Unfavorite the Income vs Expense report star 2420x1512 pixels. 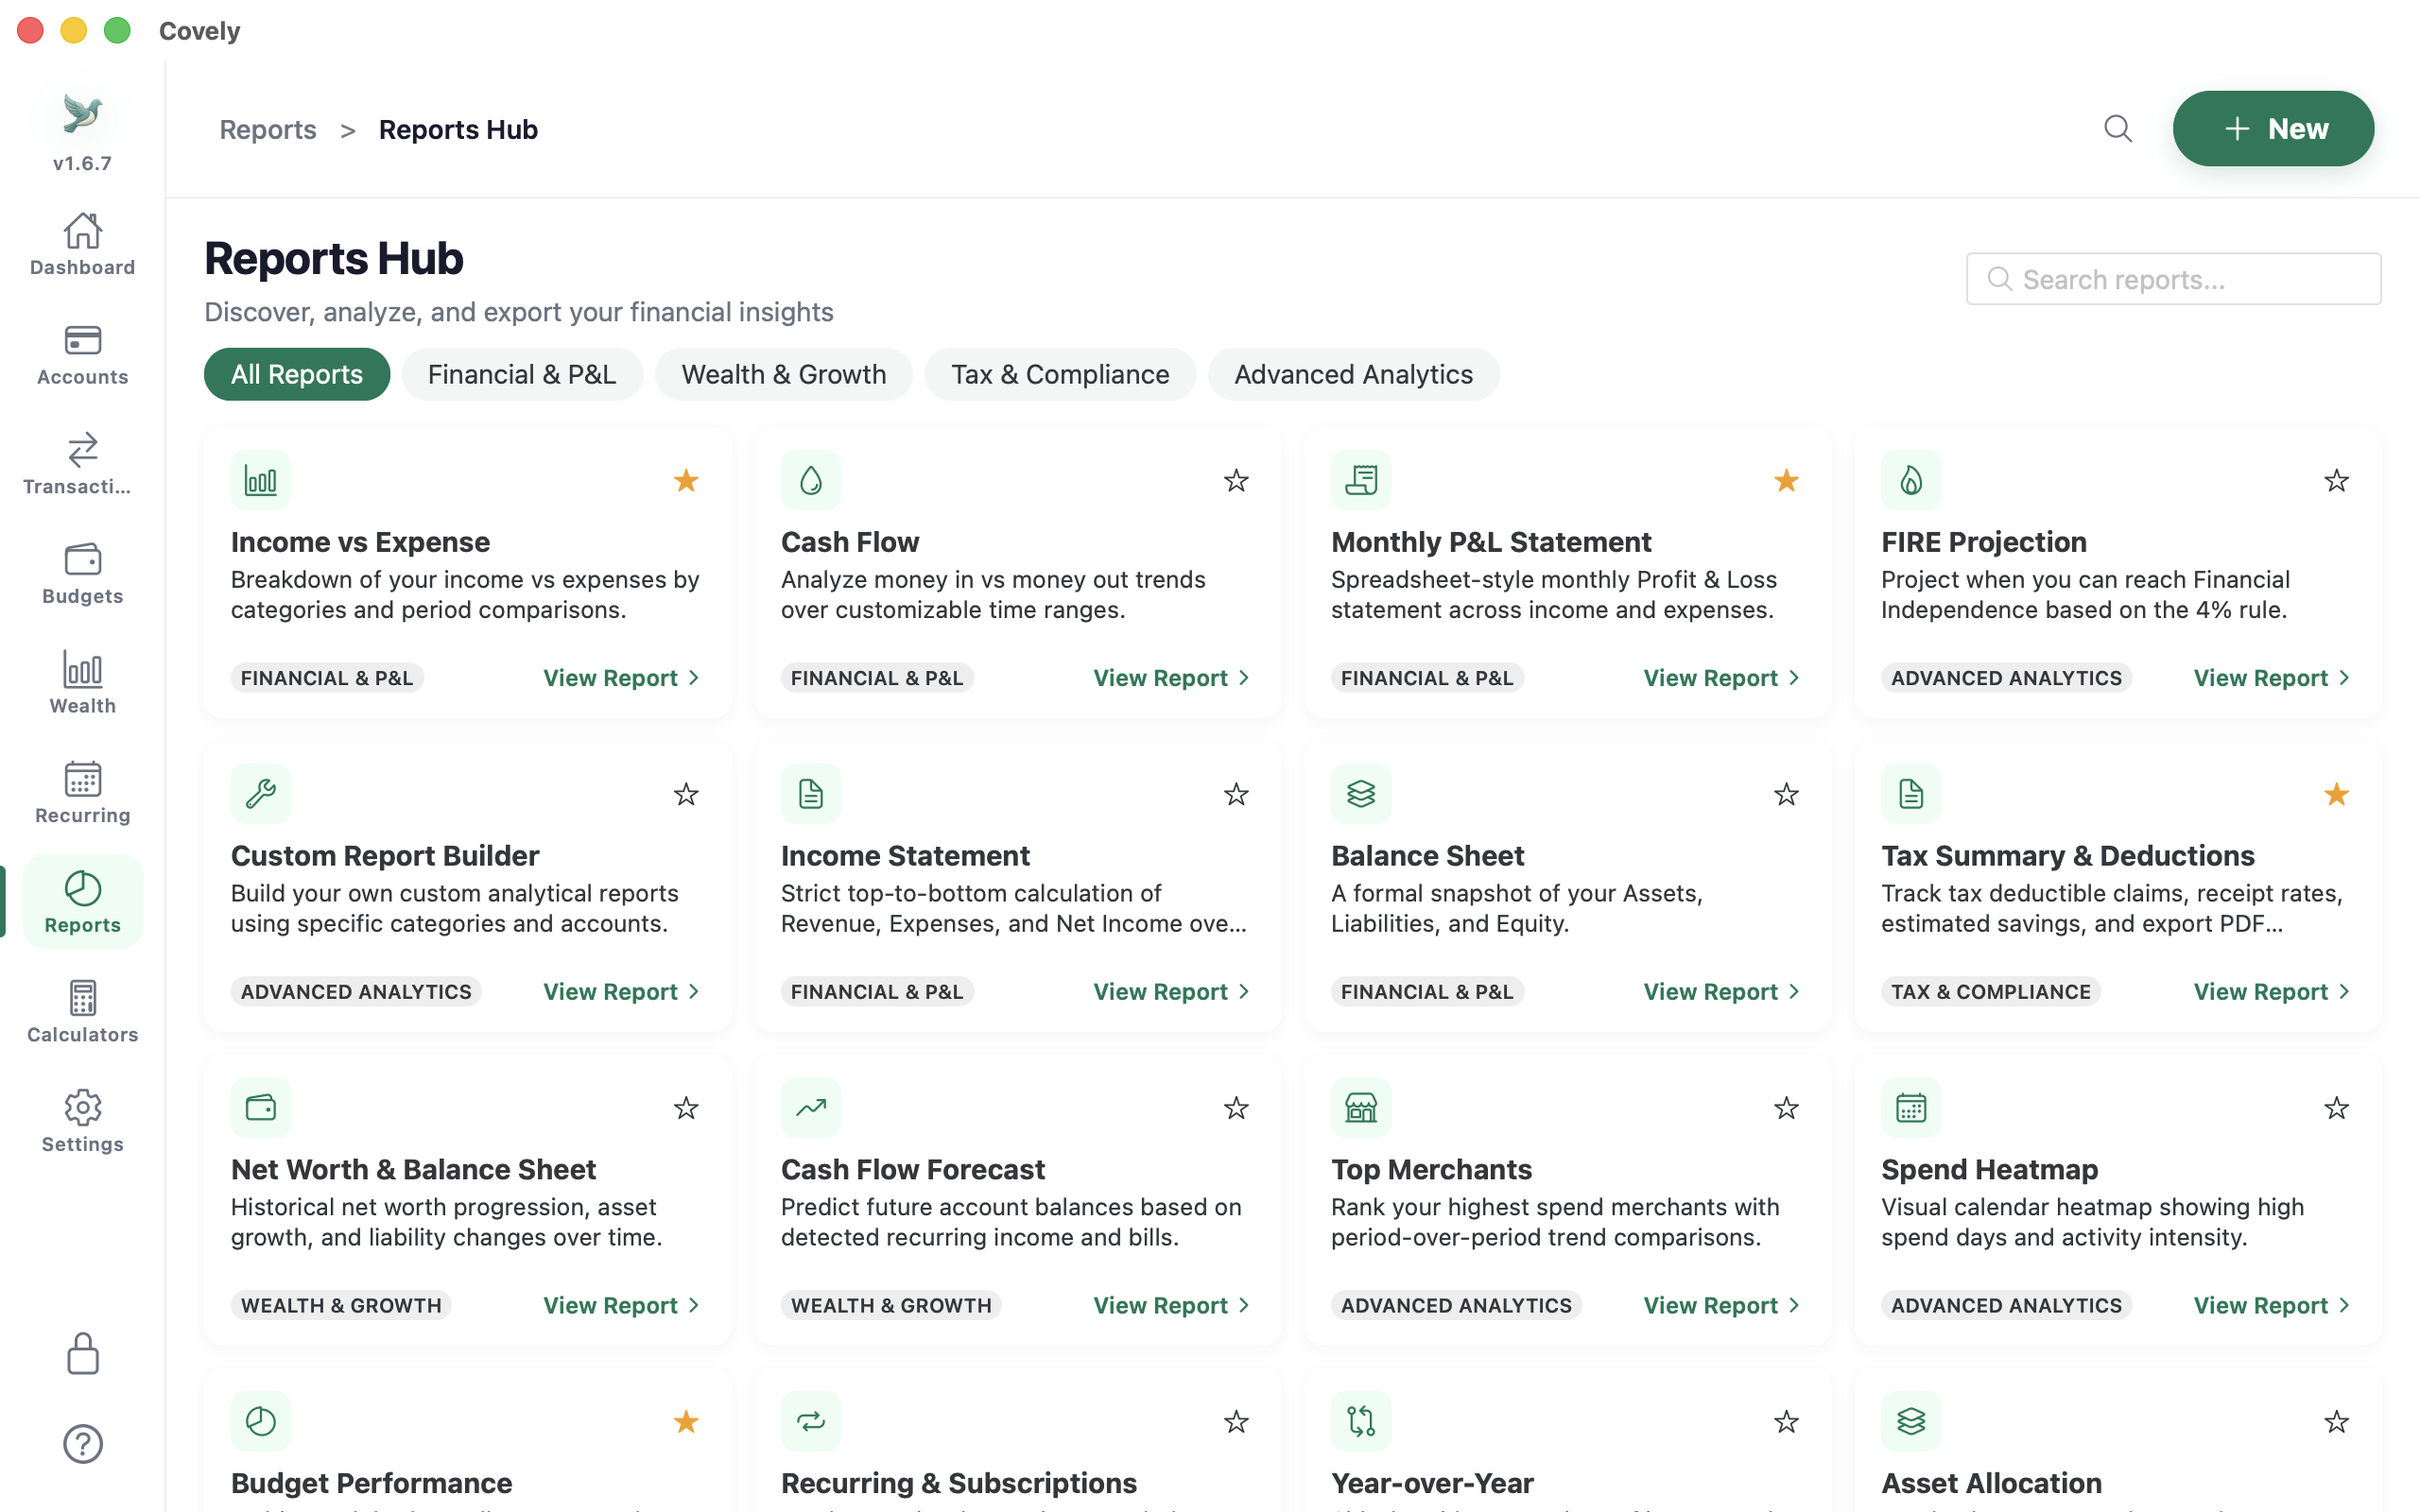pos(686,481)
